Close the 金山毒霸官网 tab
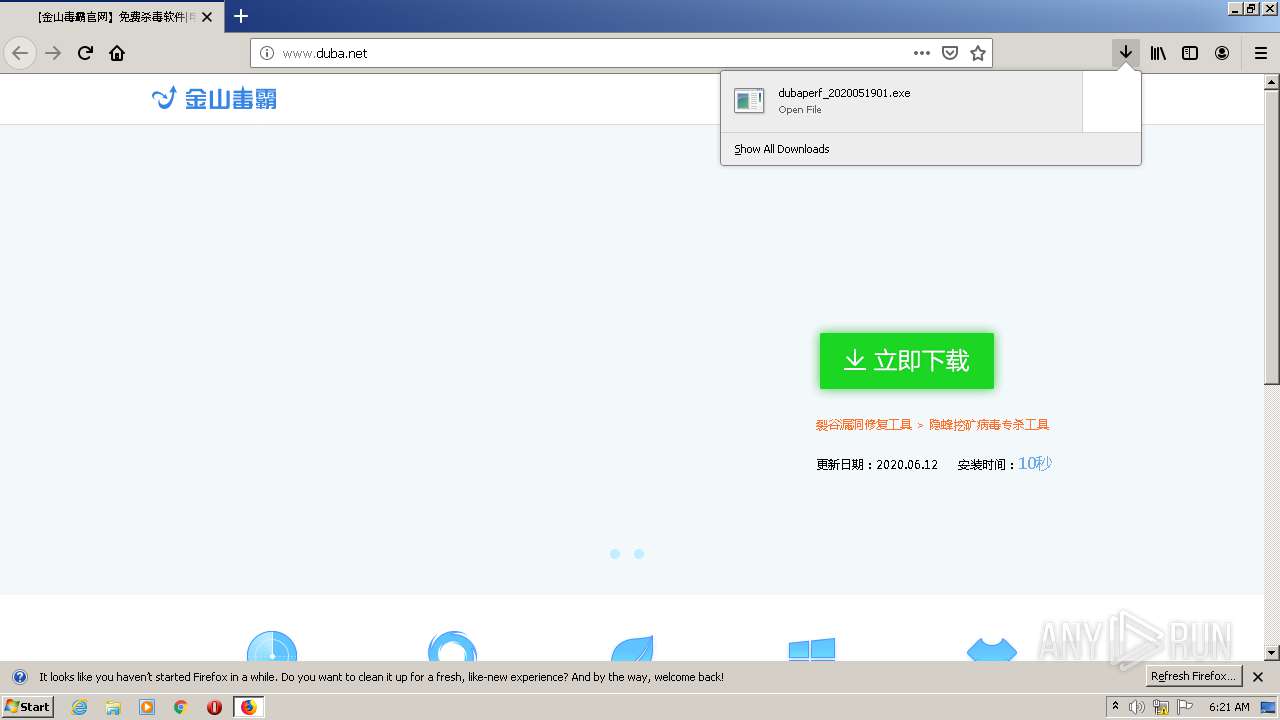 207,17
